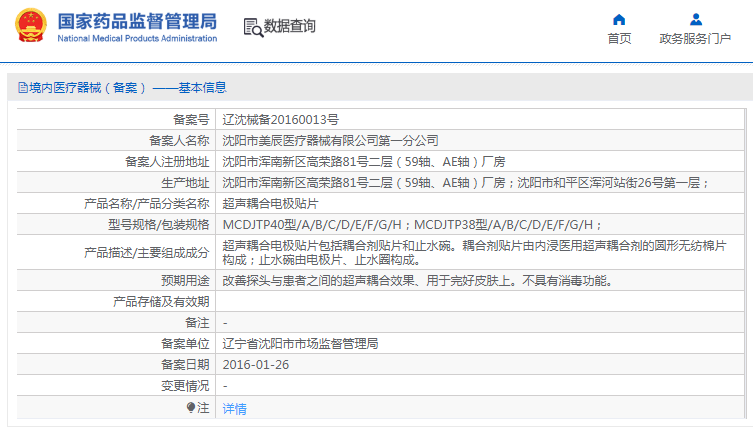
Task: Go to 首页 text label
Action: (619, 38)
